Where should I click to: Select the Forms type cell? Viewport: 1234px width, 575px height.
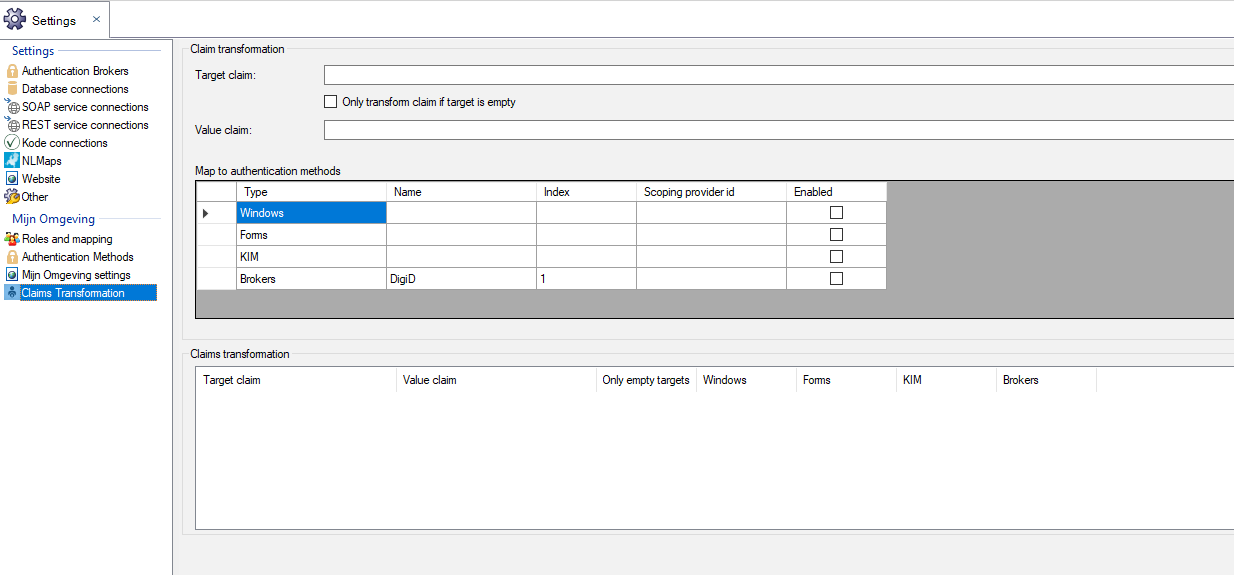(x=311, y=235)
